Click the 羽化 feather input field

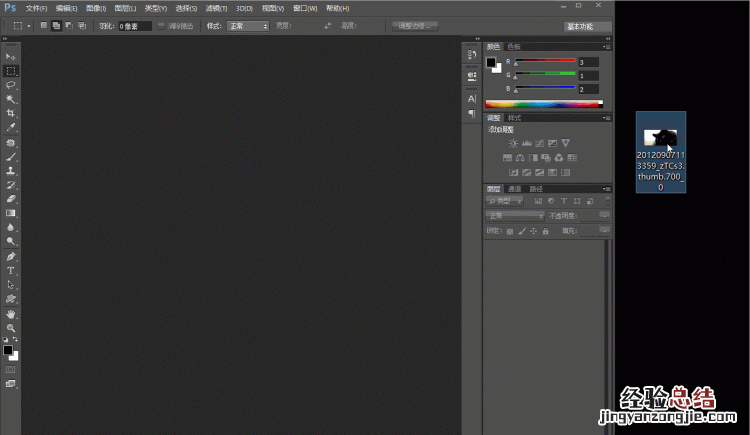(x=134, y=26)
